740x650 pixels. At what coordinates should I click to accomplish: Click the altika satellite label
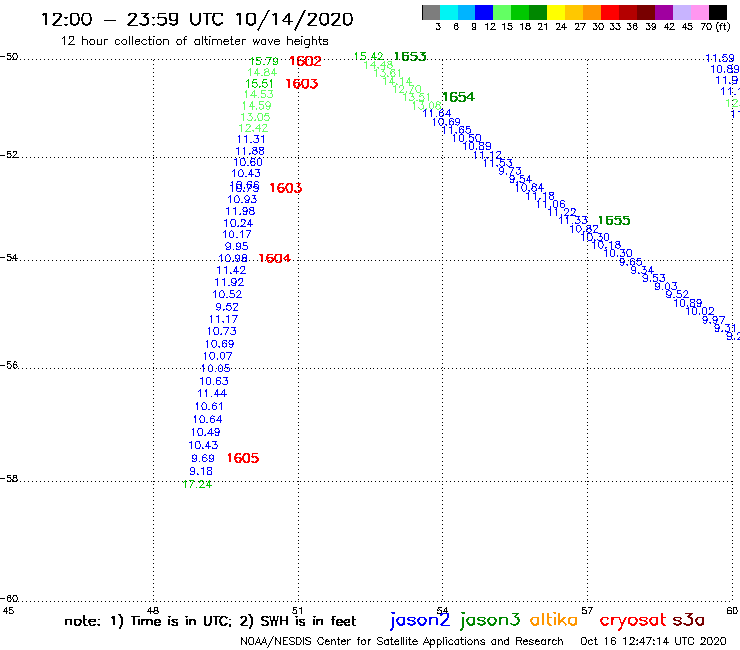[553, 619]
